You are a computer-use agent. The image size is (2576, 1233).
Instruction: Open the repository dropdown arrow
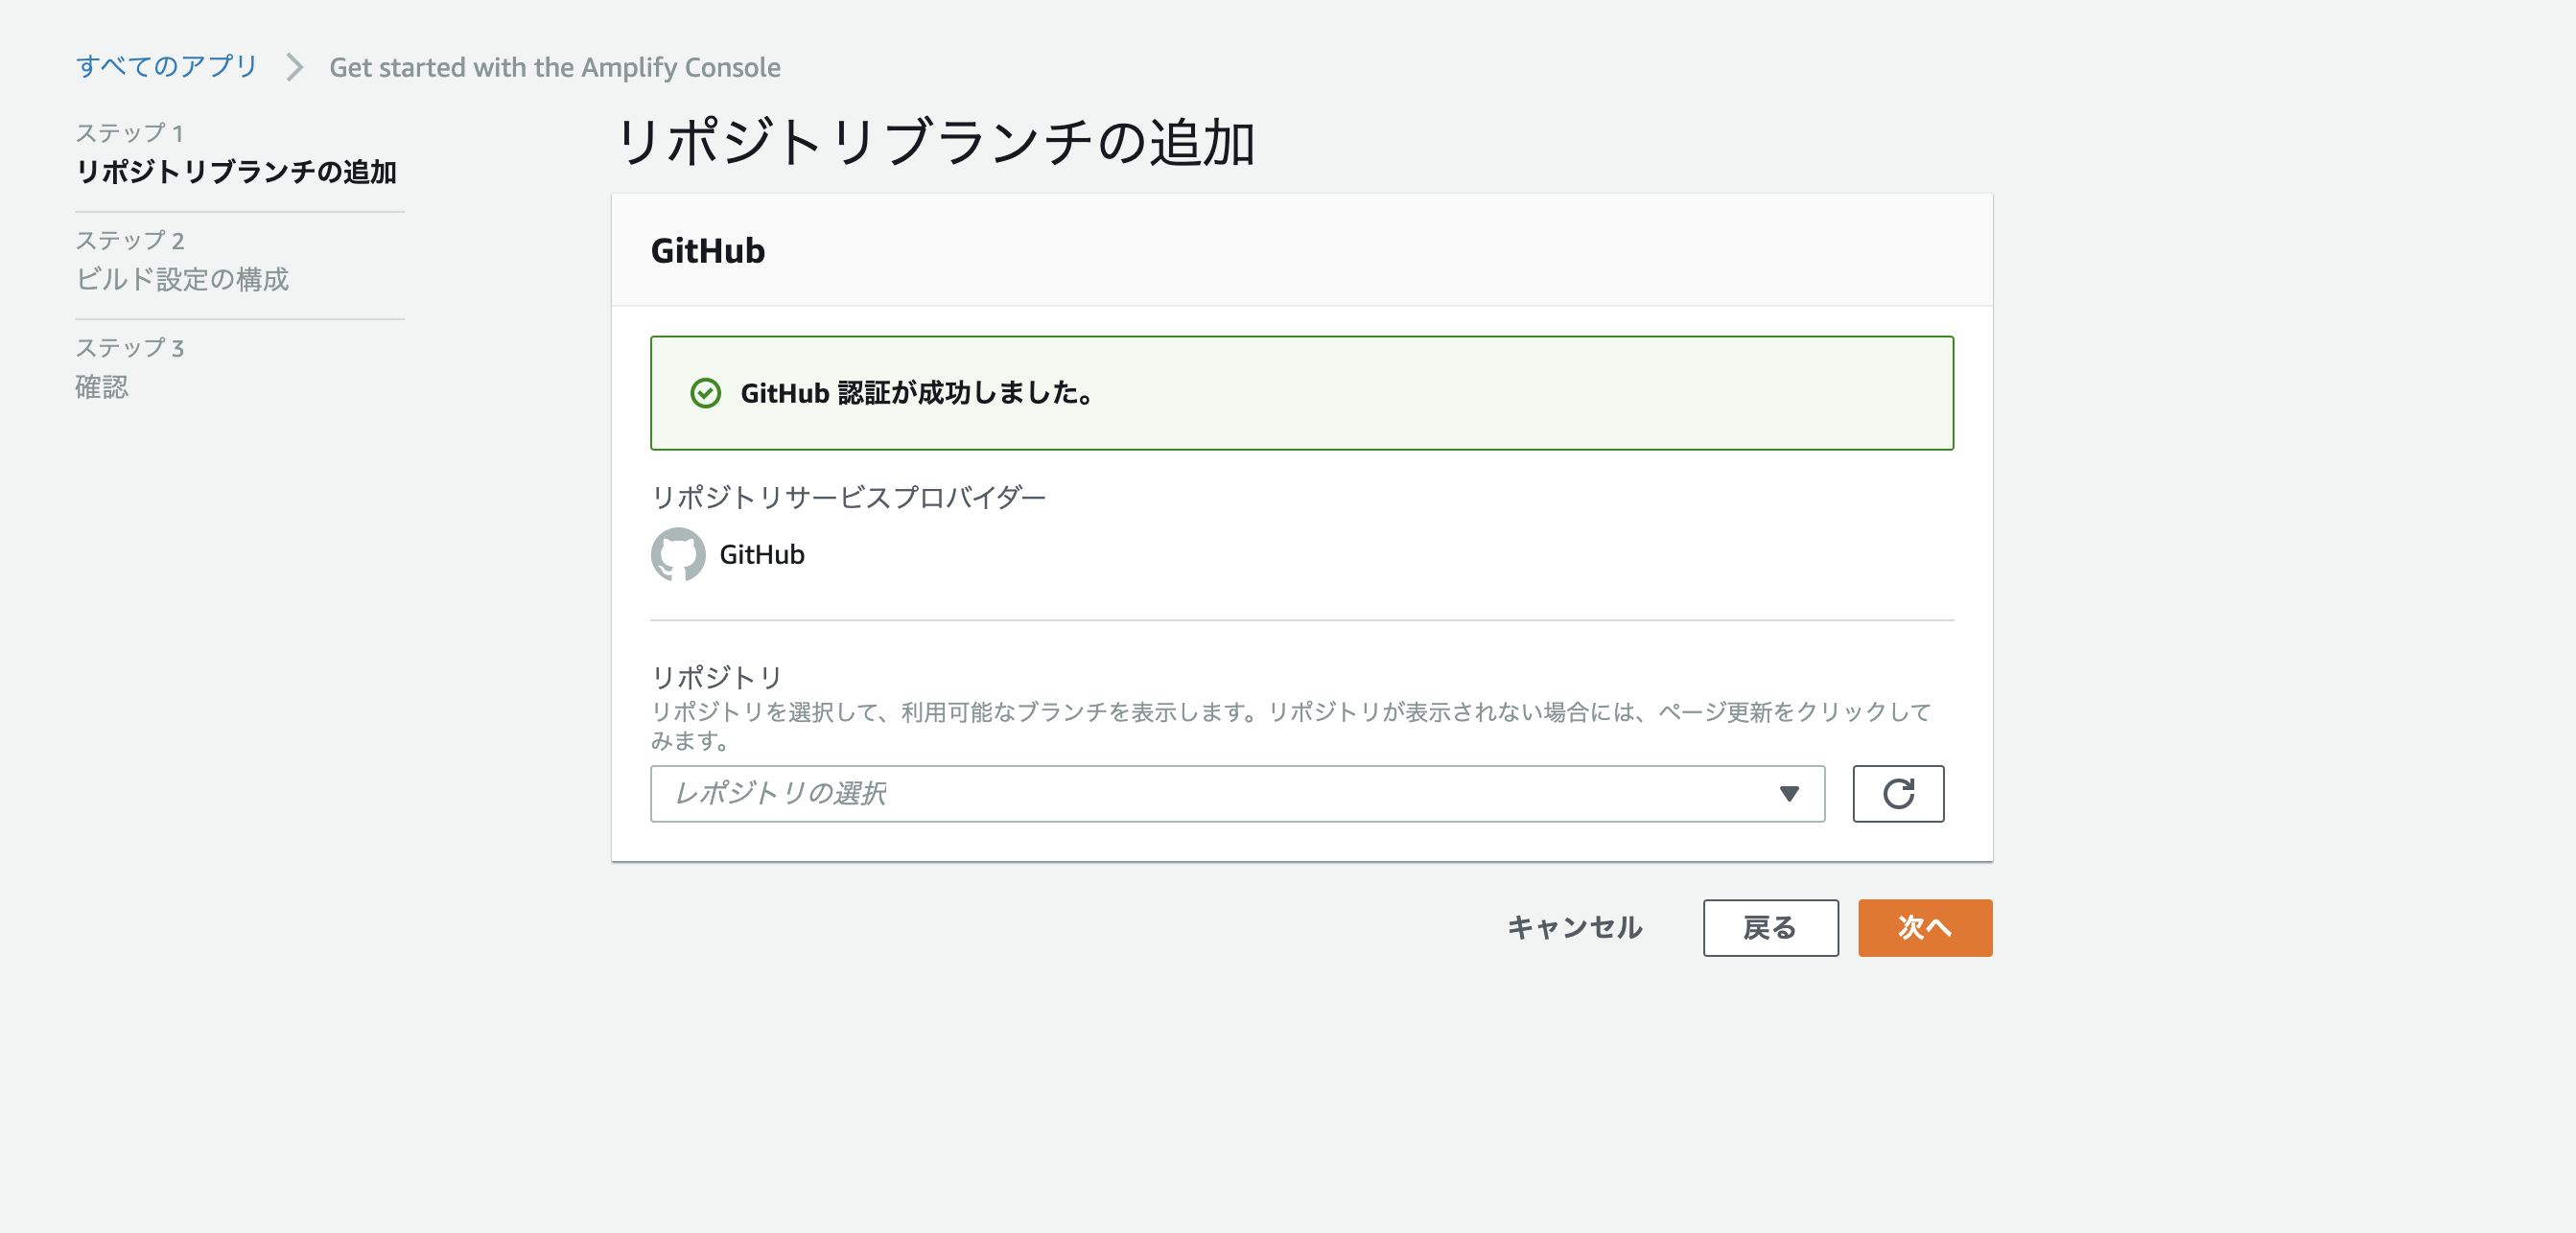pyautogui.click(x=1788, y=793)
